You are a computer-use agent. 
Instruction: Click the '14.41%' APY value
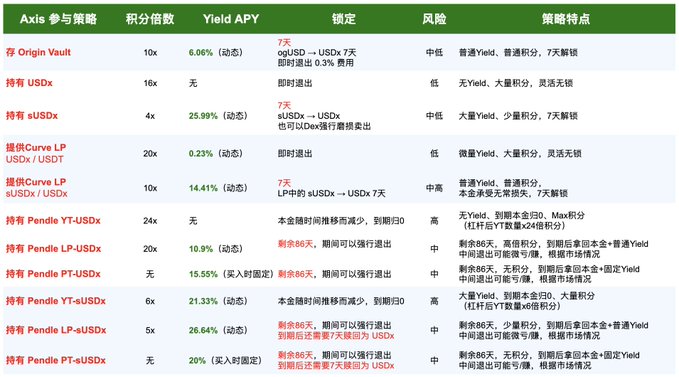point(203,188)
